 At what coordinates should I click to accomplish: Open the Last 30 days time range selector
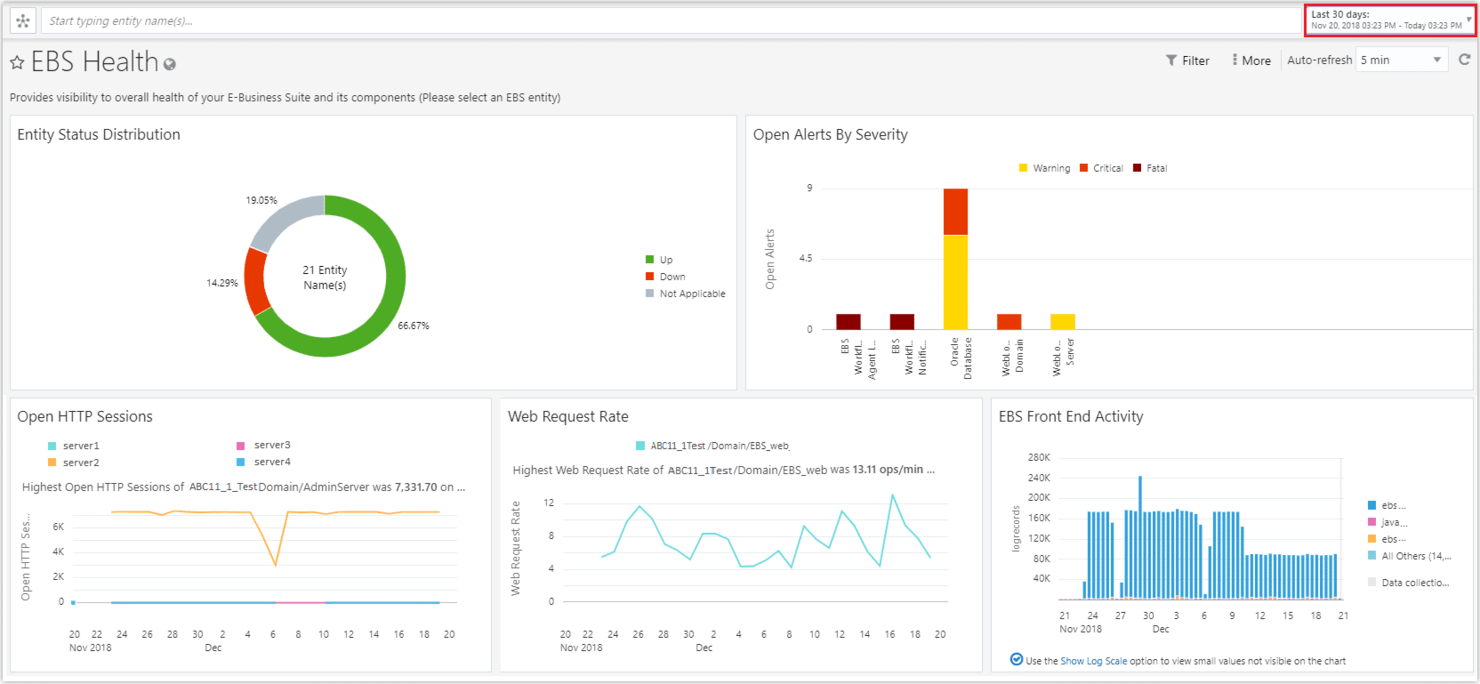click(1388, 19)
